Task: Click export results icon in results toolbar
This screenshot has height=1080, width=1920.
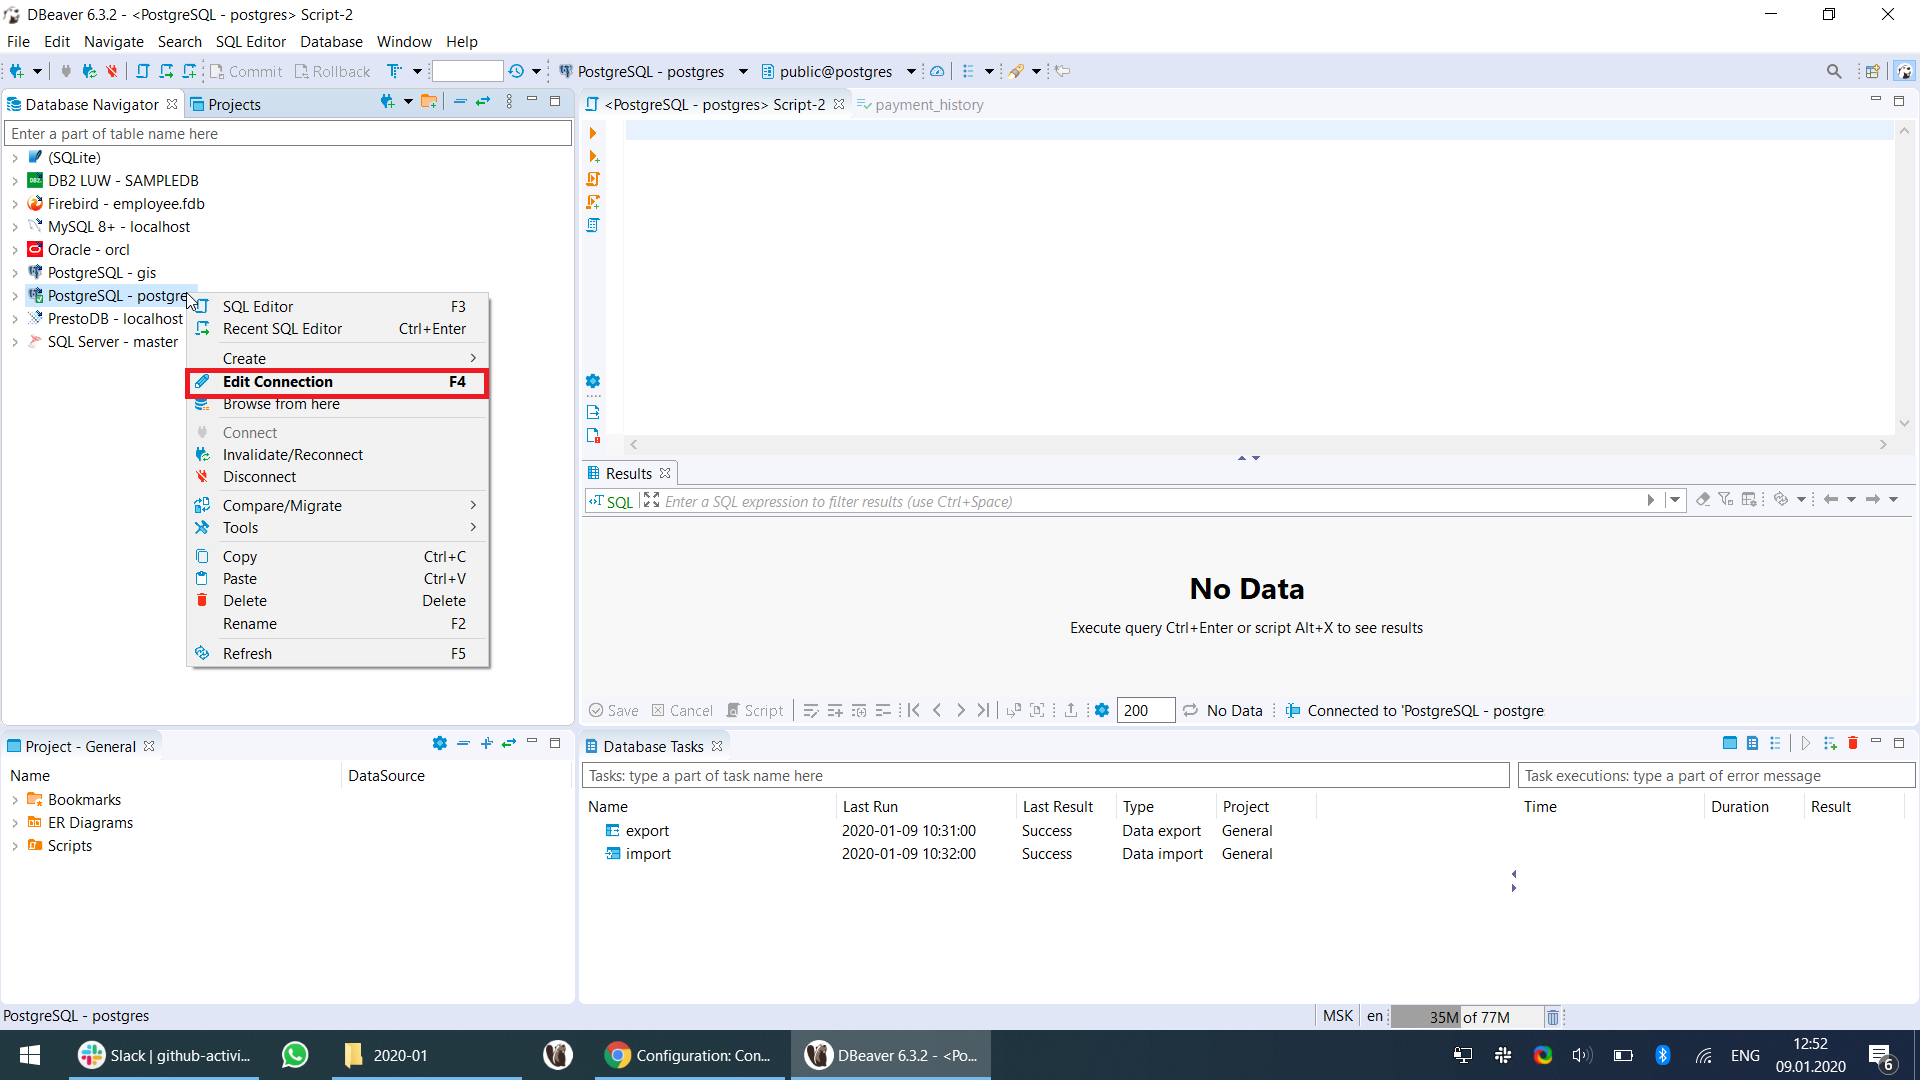Action: click(1071, 710)
